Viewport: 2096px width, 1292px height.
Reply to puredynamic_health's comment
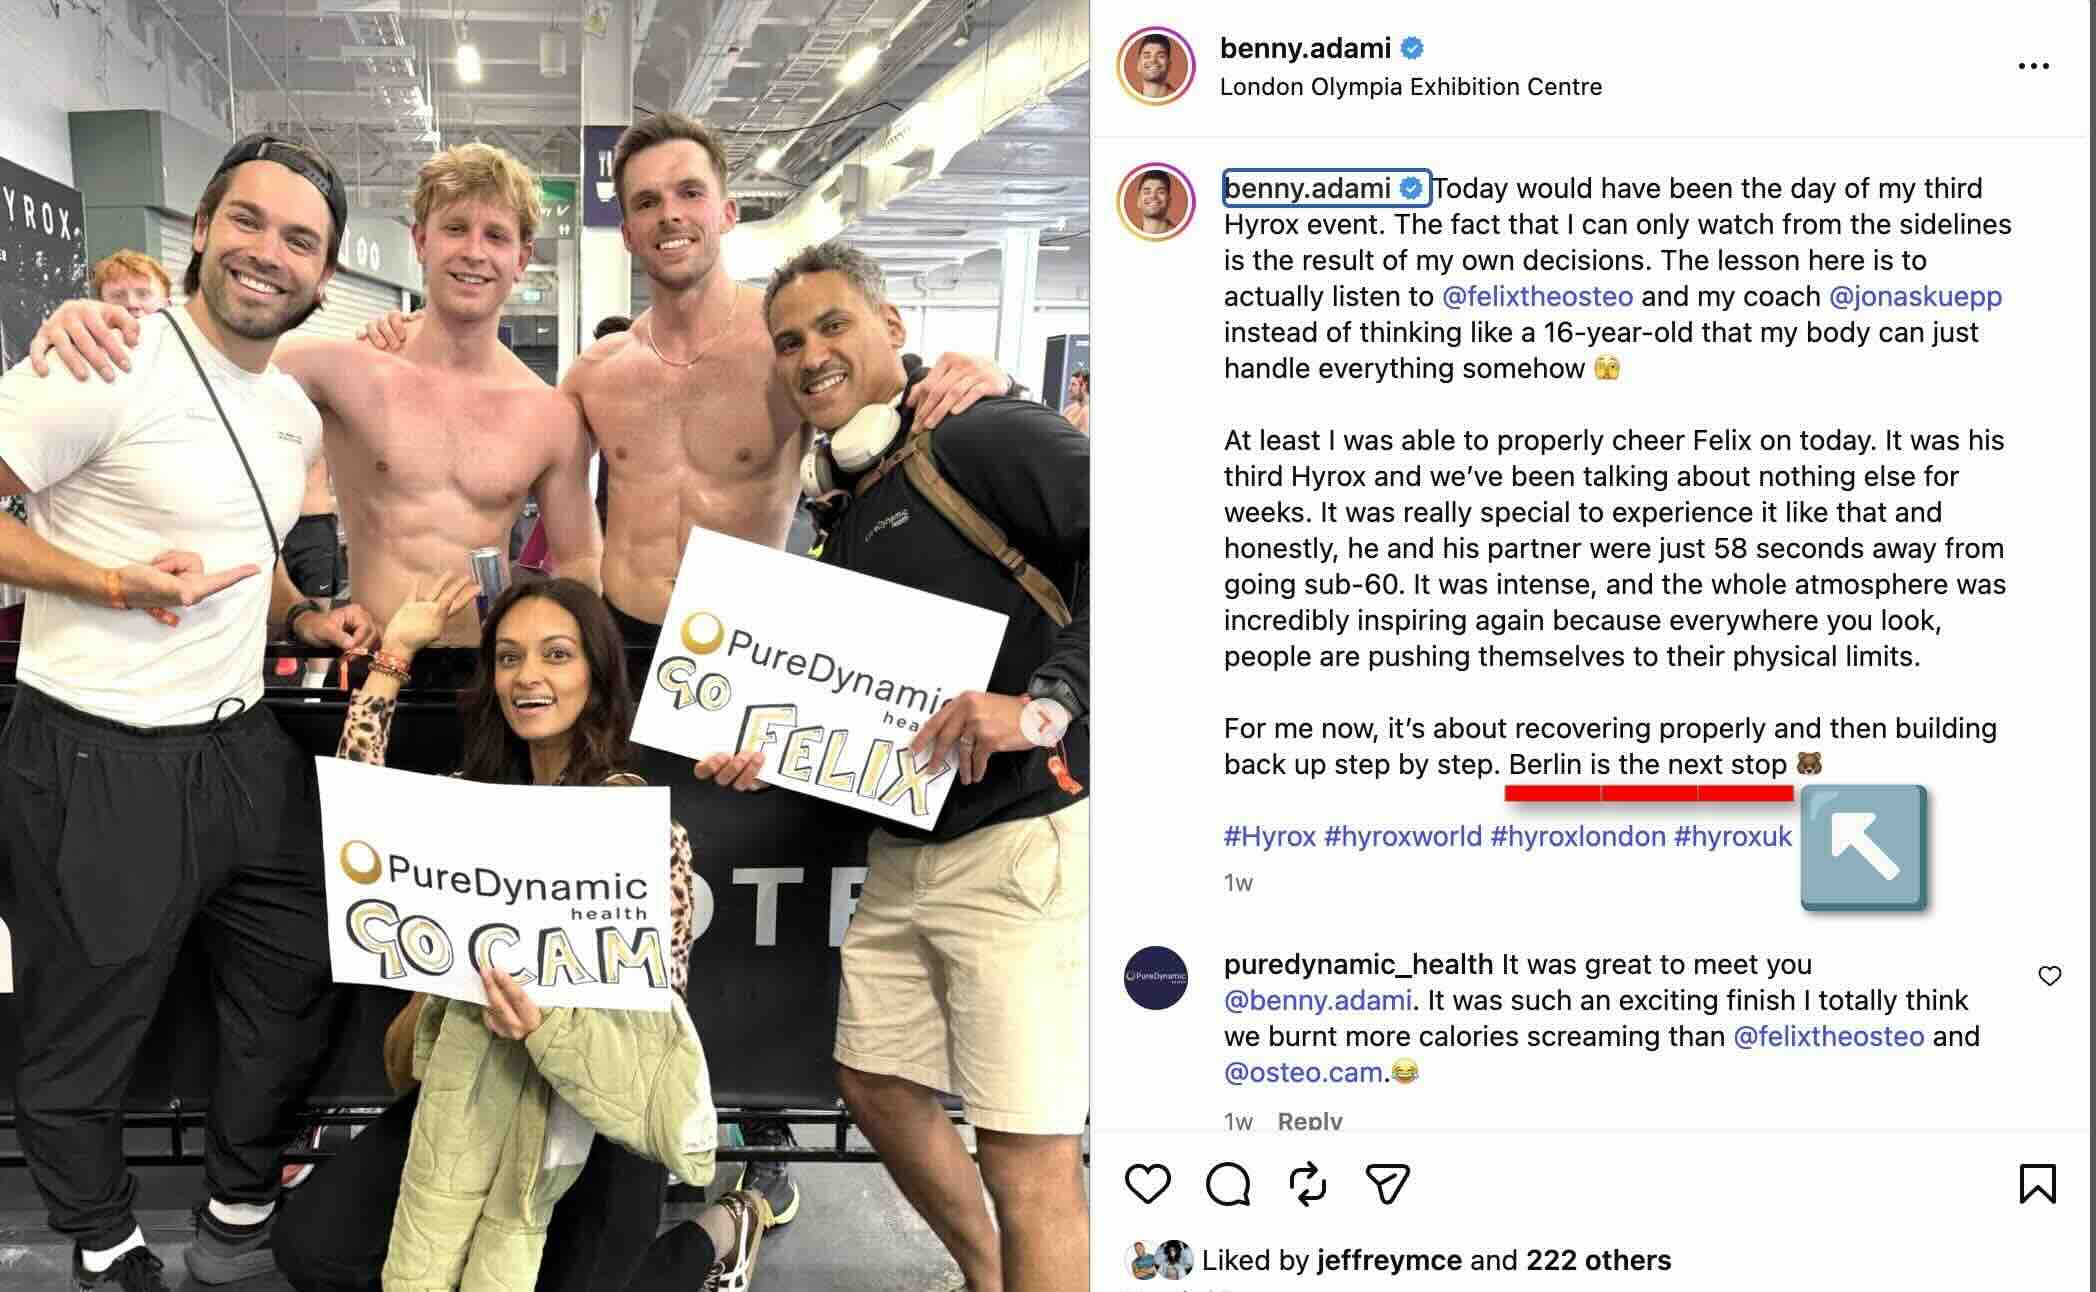[1310, 1121]
